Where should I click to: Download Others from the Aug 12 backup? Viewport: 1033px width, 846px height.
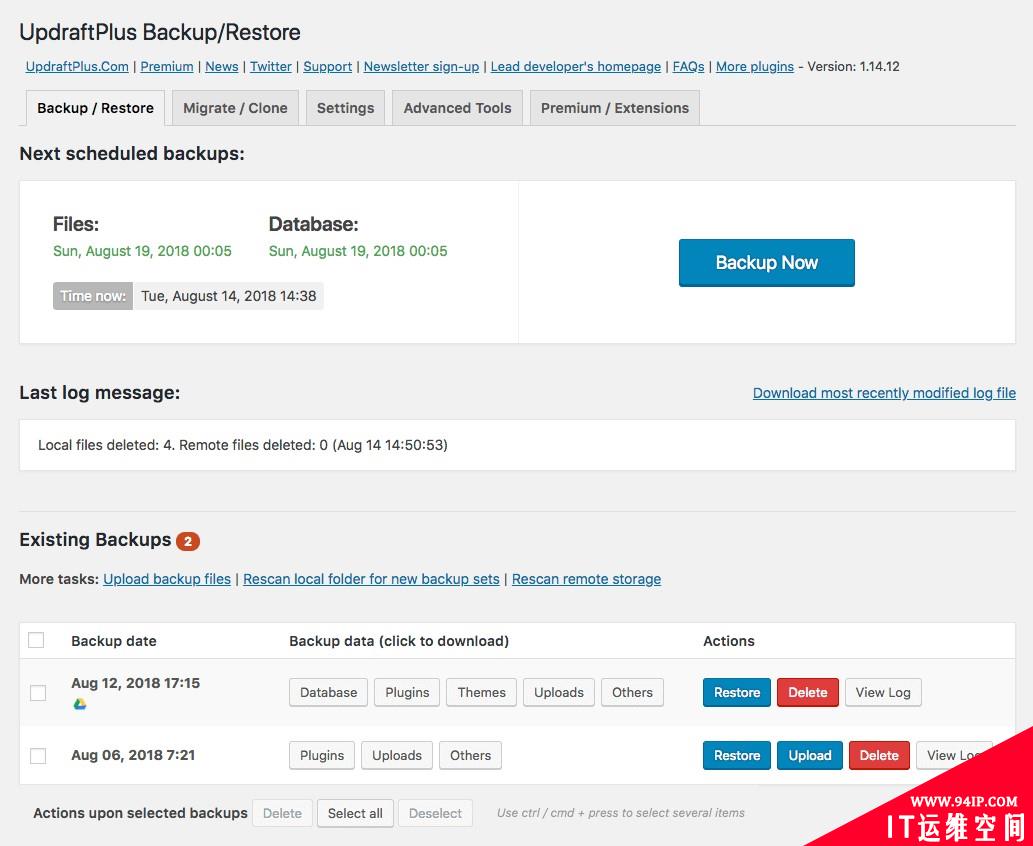coord(632,692)
